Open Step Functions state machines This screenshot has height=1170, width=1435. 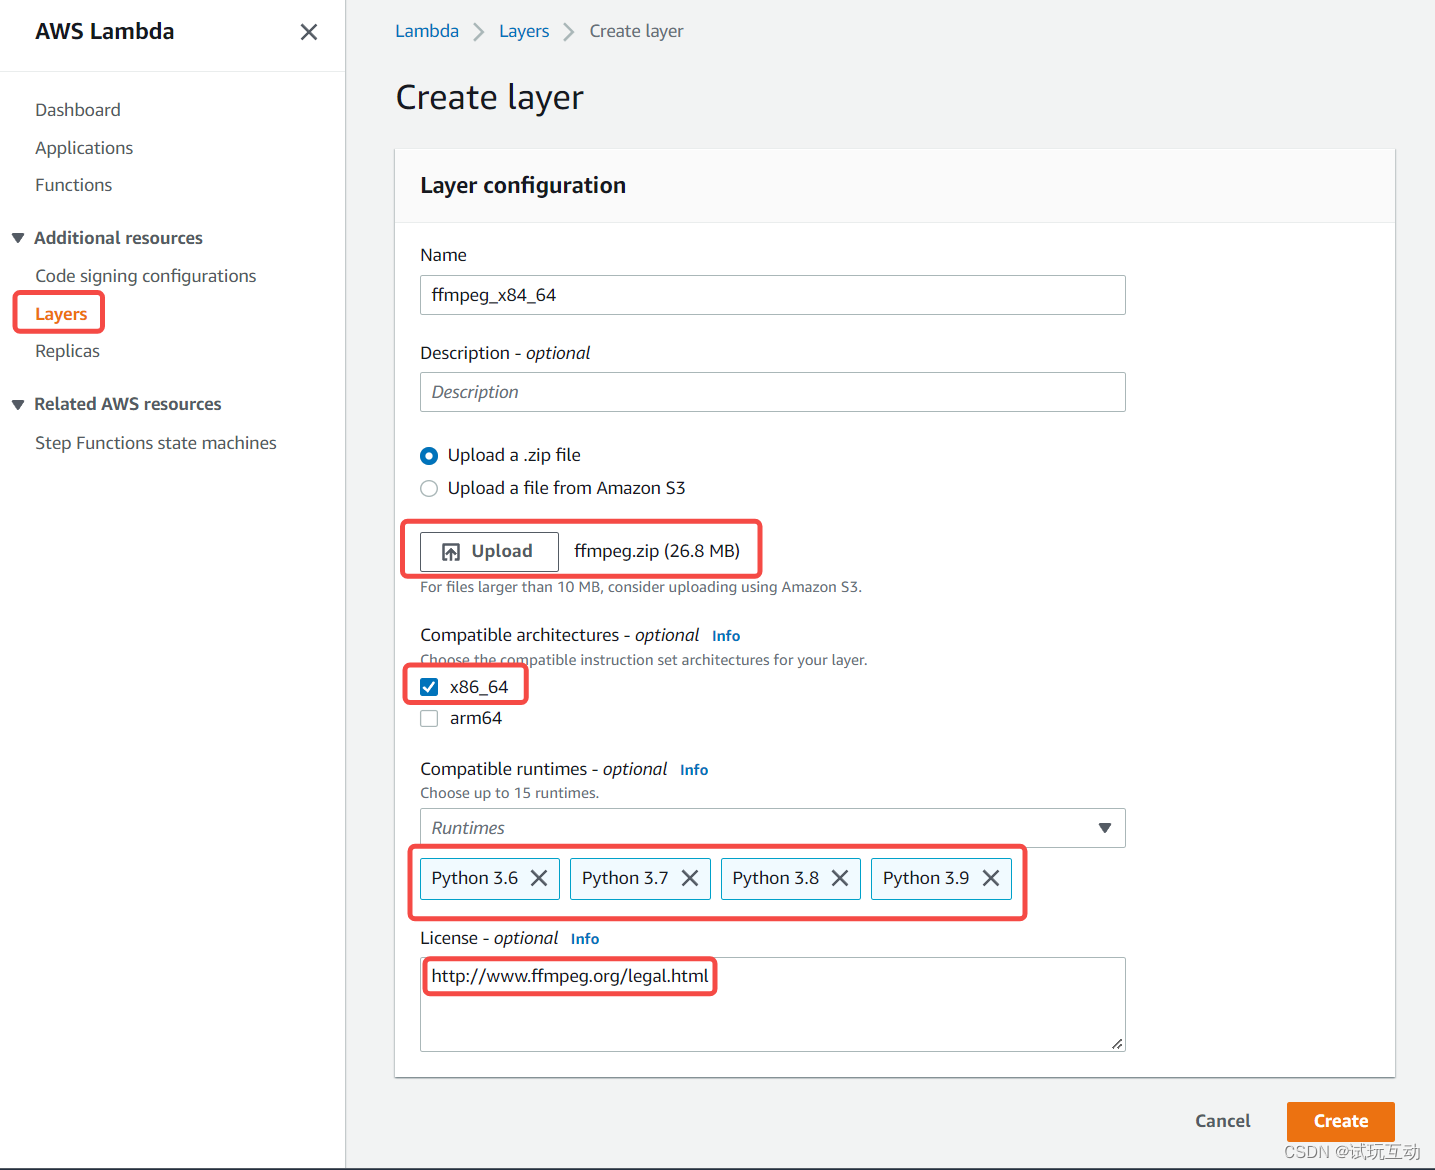pos(156,443)
